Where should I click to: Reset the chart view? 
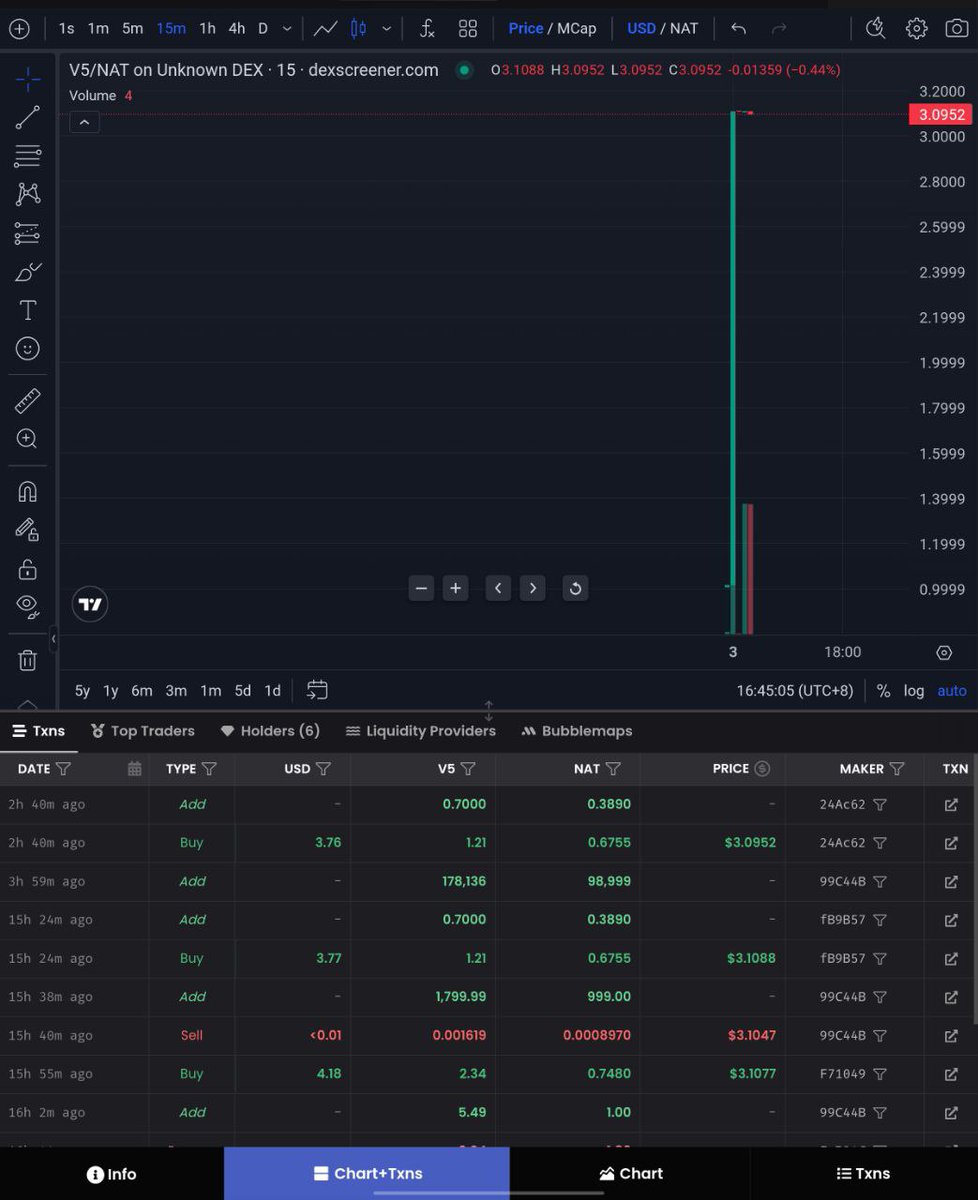[575, 588]
